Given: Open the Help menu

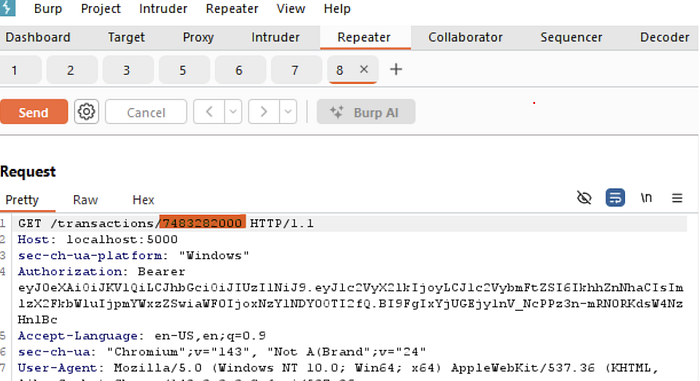Looking at the screenshot, I should pos(337,8).
